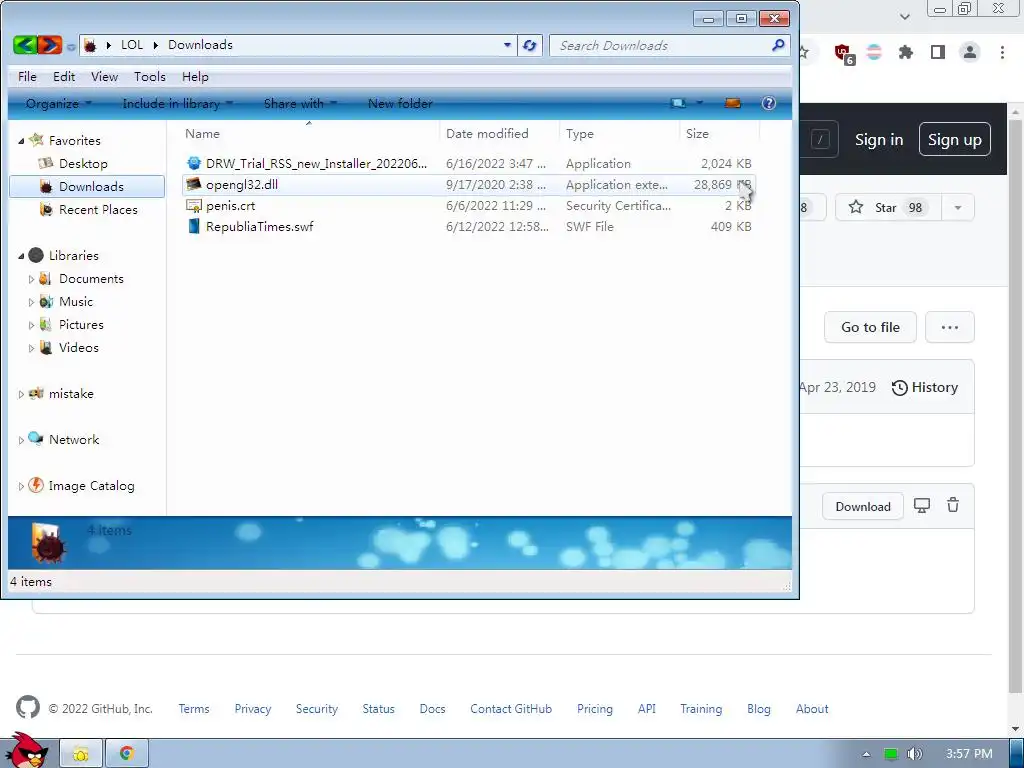This screenshot has width=1024, height=768.
Task: Select DRW_Trial_RSS_new_Installer application file icon
Action: pyautogui.click(x=193, y=163)
